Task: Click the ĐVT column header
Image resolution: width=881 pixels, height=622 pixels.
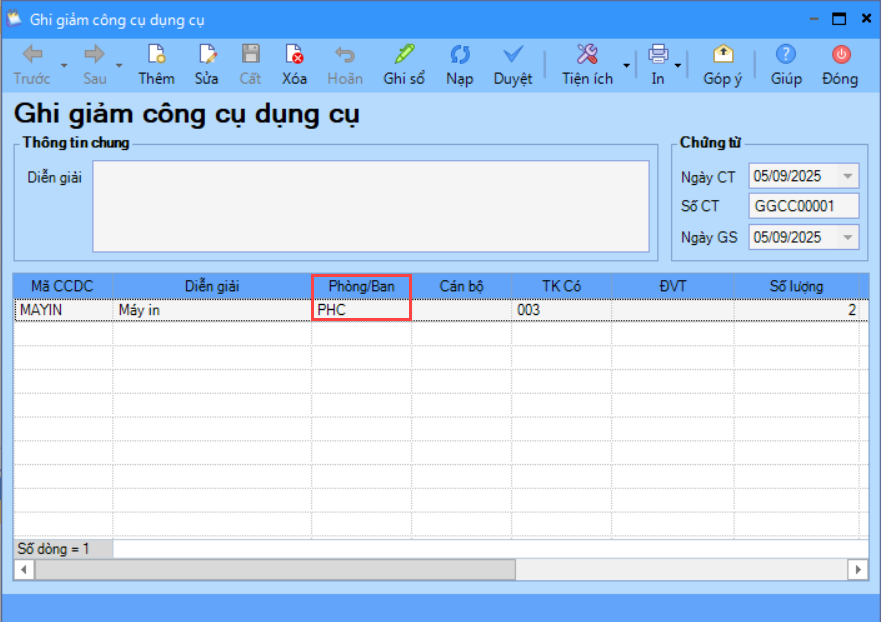Action: click(673, 286)
